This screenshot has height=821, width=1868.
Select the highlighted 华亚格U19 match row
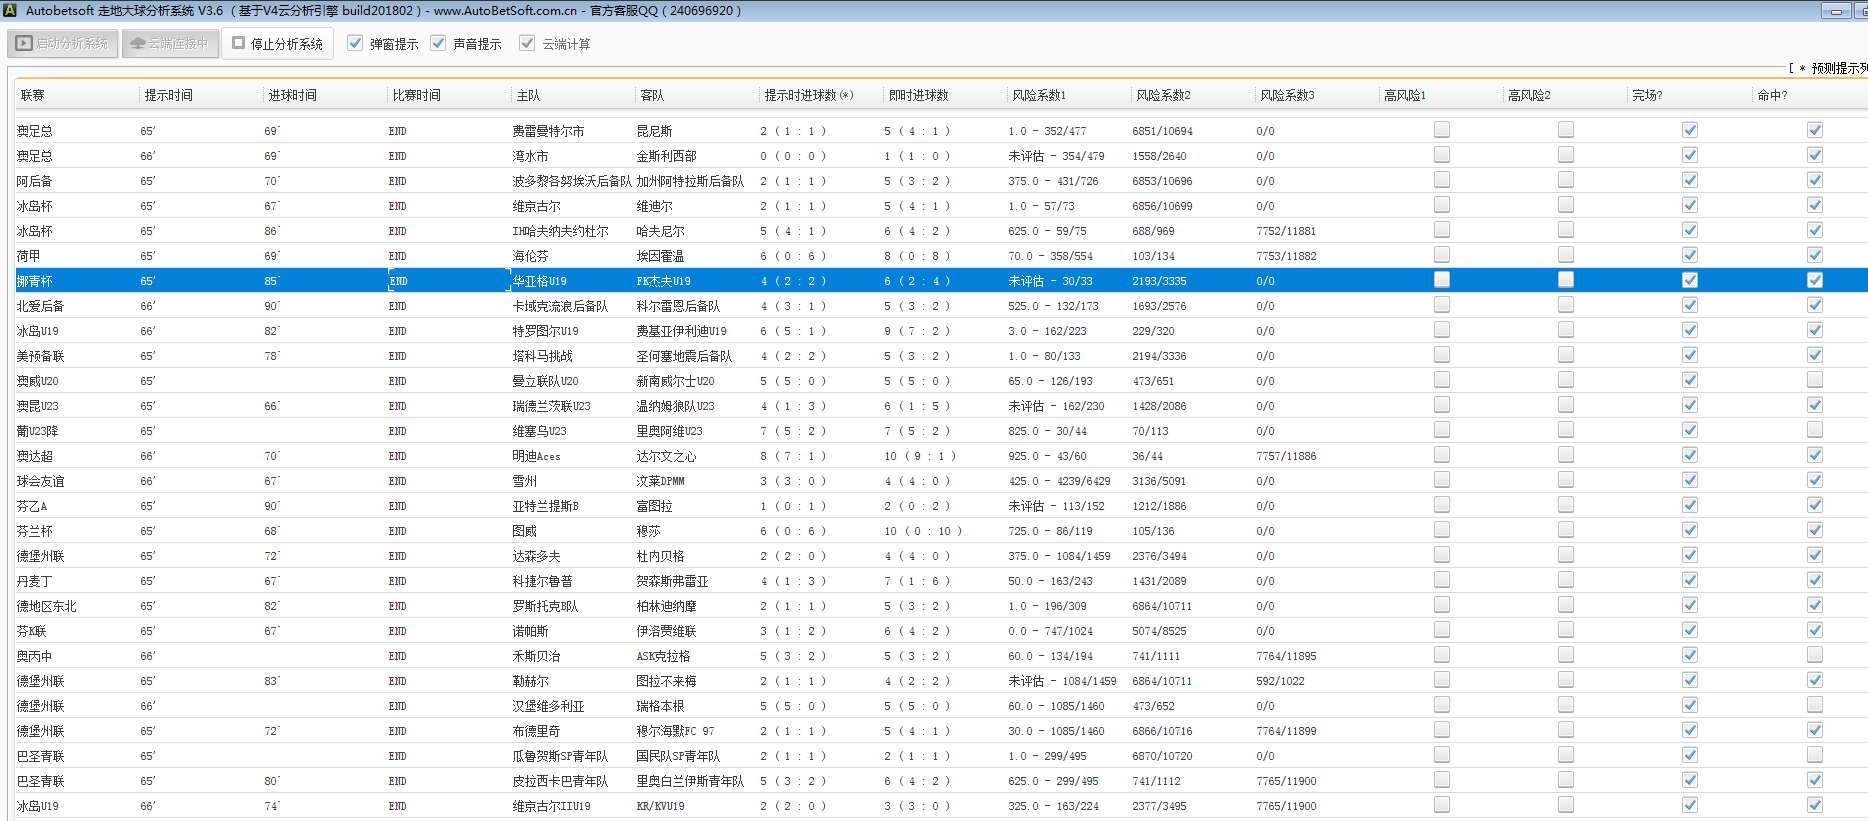coord(540,281)
